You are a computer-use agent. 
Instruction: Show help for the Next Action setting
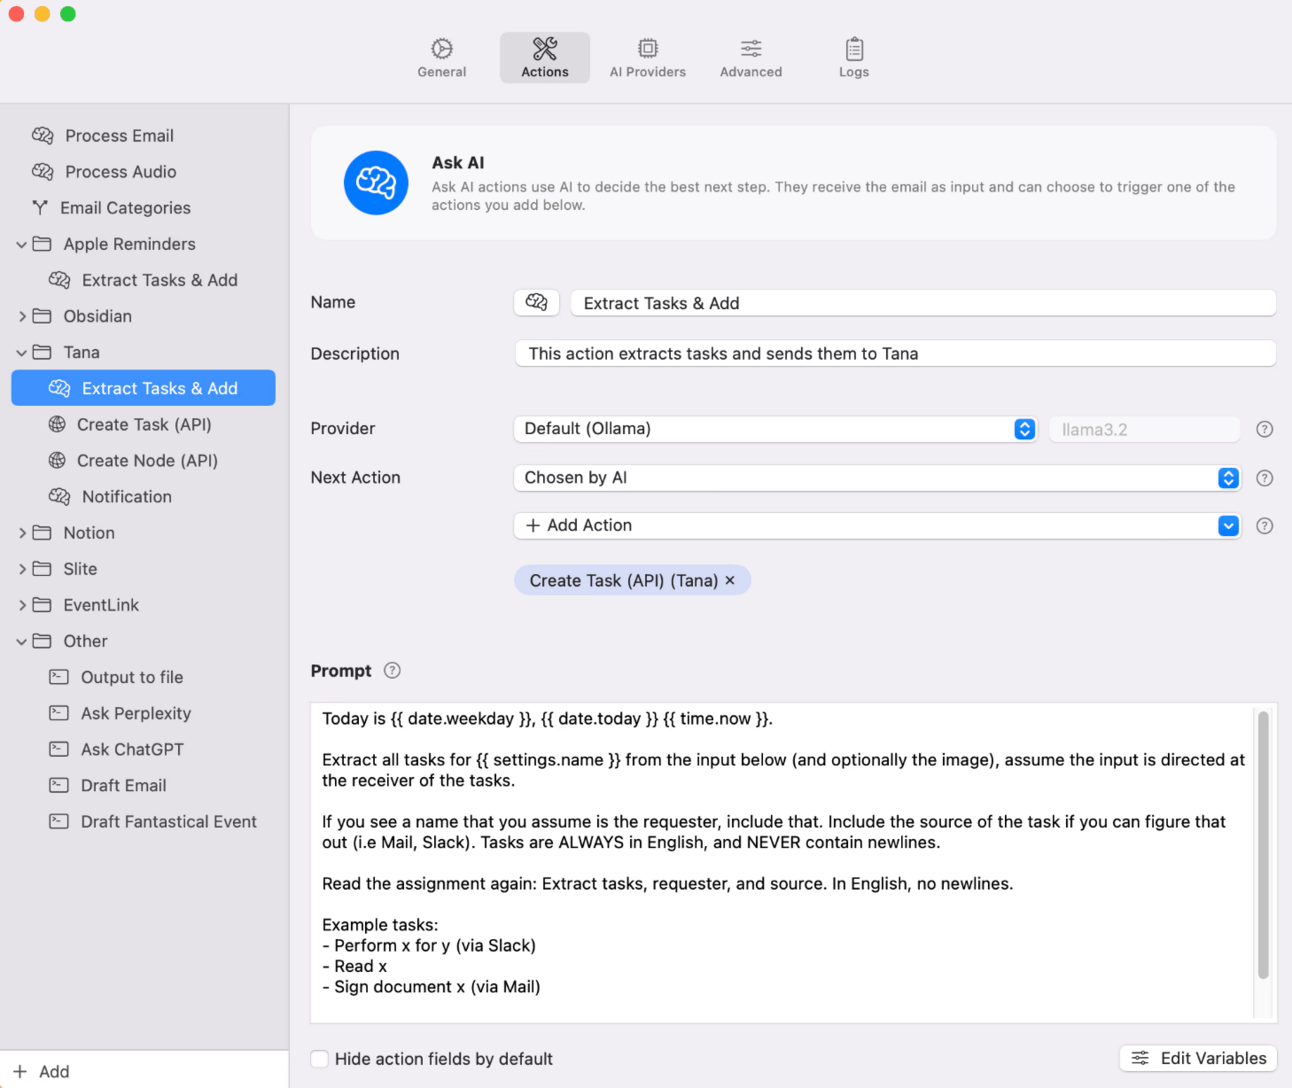tap(1265, 478)
